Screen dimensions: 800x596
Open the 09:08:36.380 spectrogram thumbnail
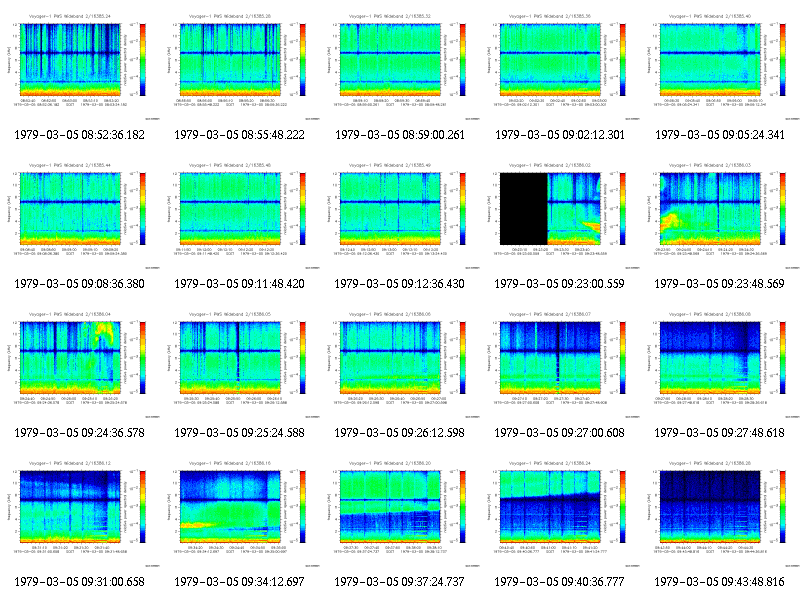(x=80, y=215)
